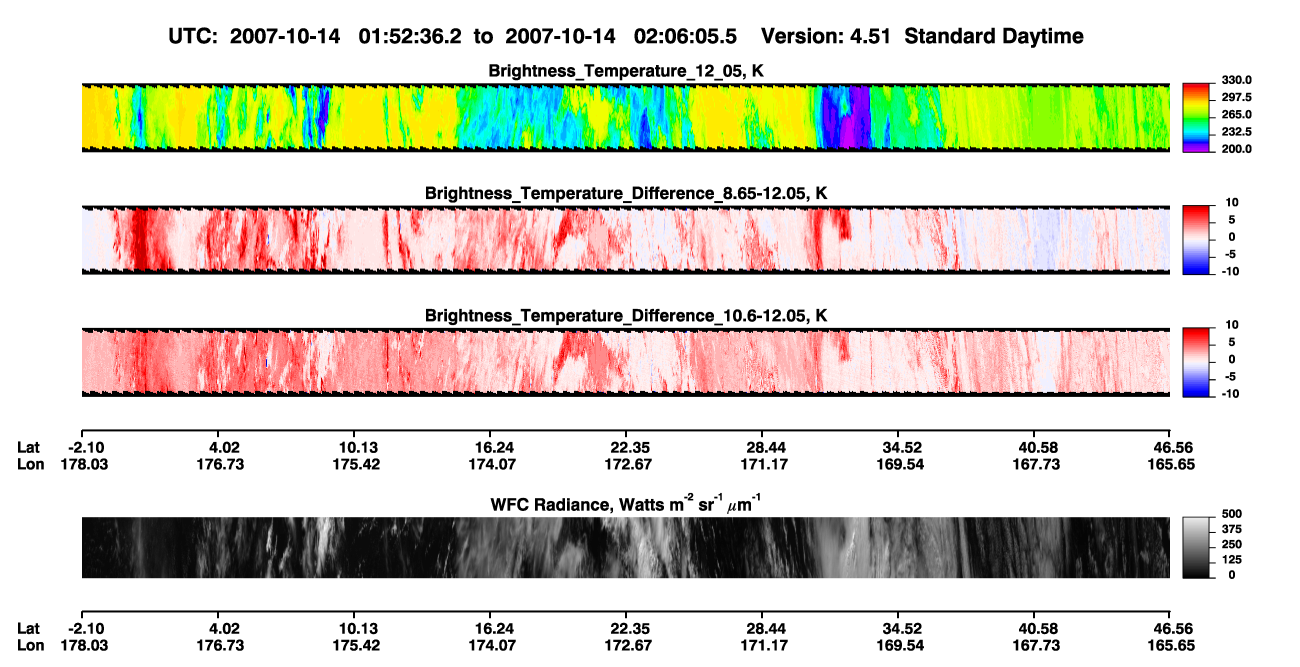Click the red-blue colorbar beside the 10.6-12.05 panel
The height and width of the screenshot is (667, 1300).
pos(1197,362)
